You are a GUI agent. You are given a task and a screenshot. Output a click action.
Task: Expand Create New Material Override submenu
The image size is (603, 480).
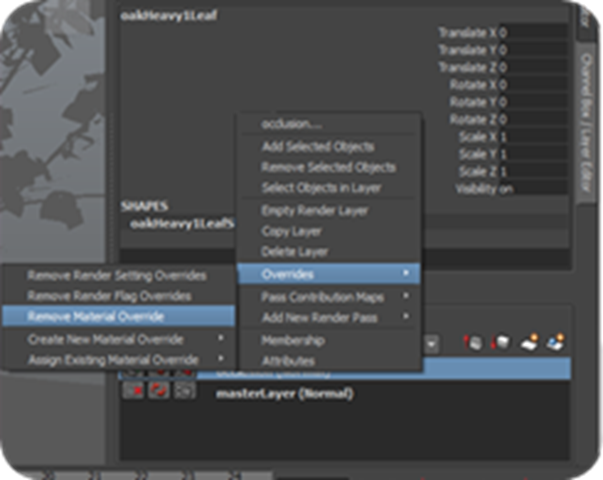221,338
